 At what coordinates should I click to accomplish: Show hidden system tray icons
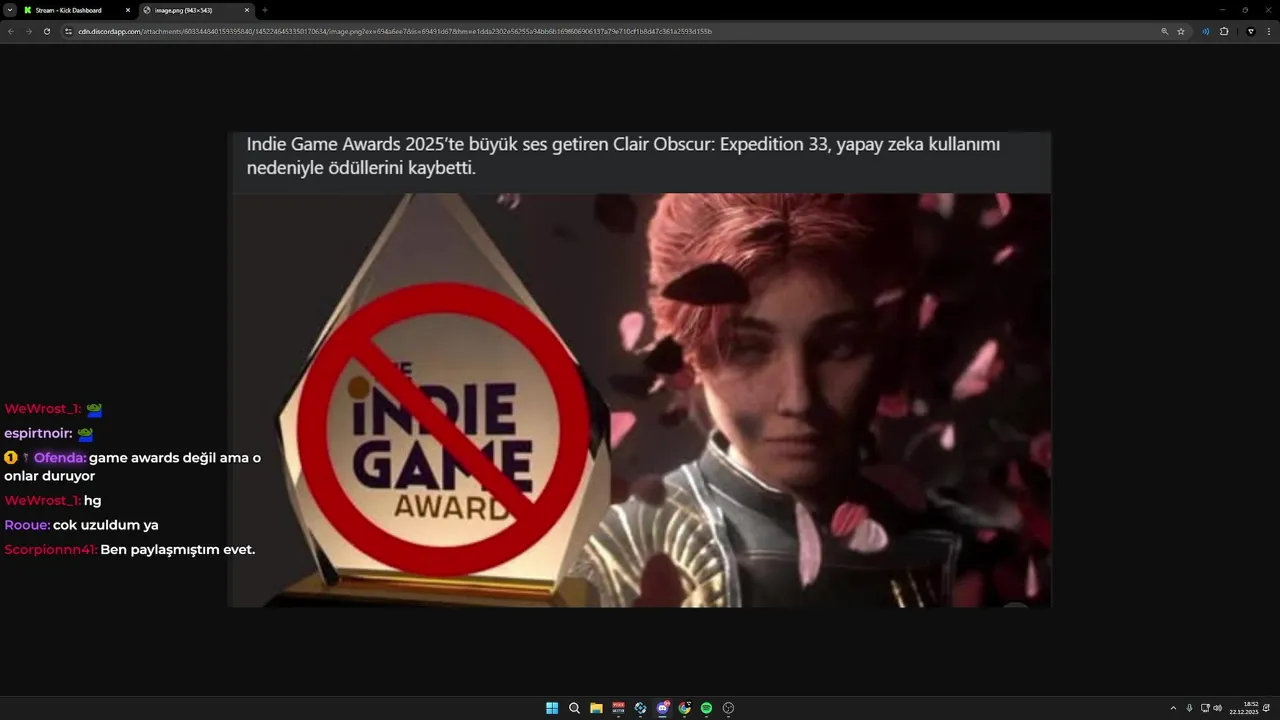(x=1173, y=708)
